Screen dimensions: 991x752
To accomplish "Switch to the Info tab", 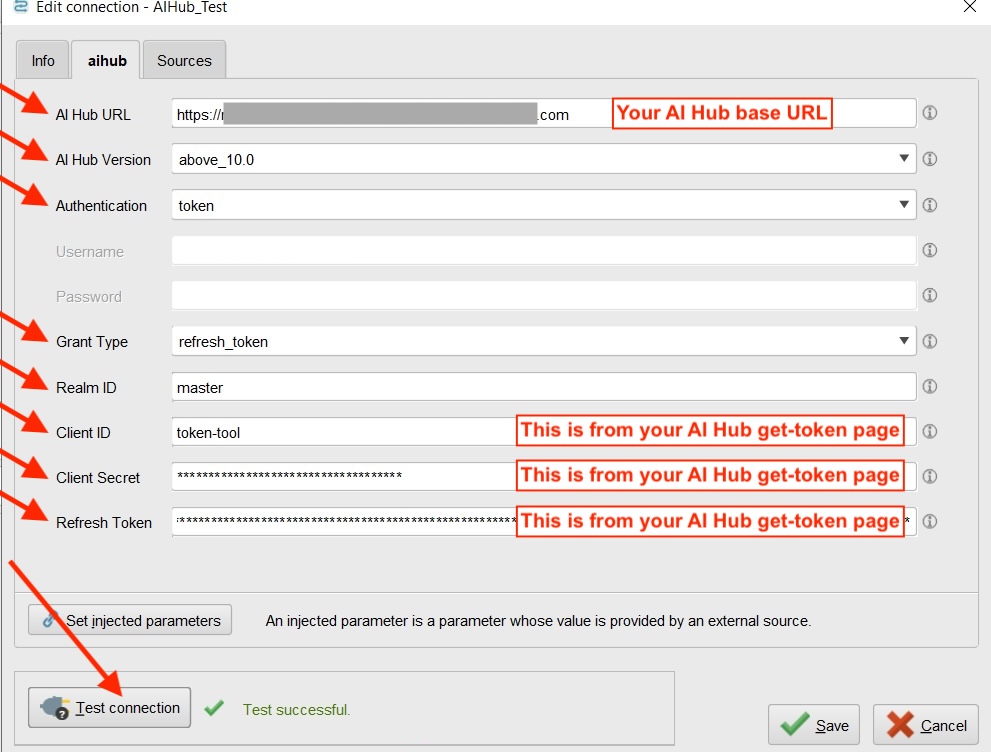I will 42,59.
